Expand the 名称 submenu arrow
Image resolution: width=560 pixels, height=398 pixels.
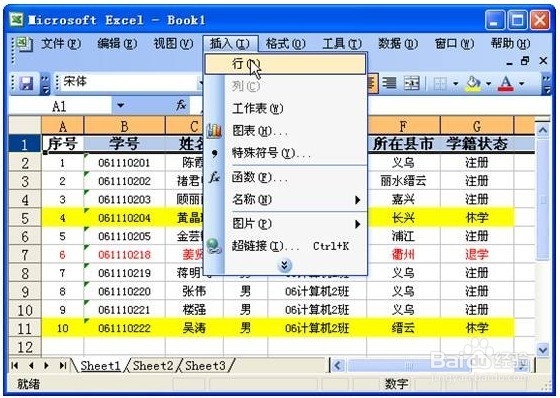[358, 200]
